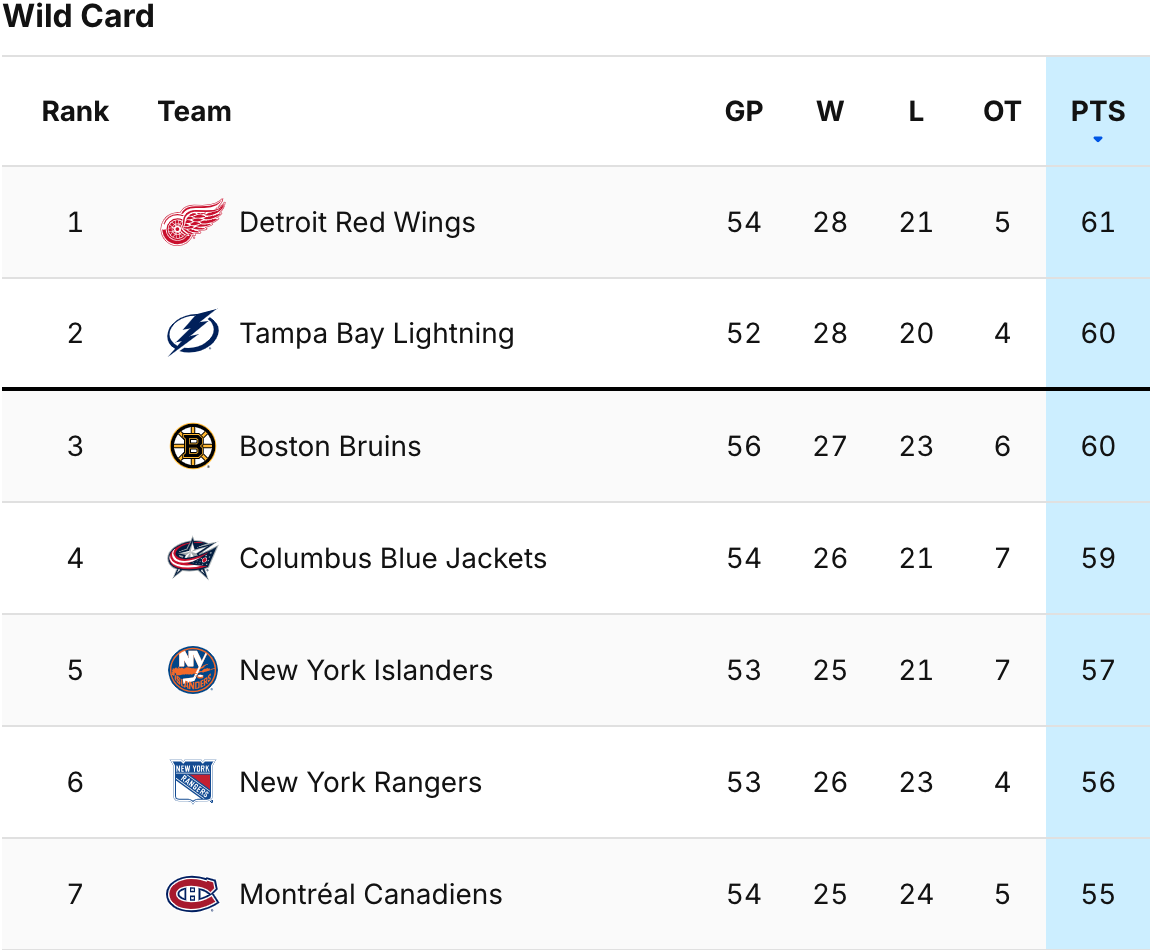This screenshot has width=1150, height=950.
Task: Open Detroit Red Wings team link
Action: coord(357,222)
